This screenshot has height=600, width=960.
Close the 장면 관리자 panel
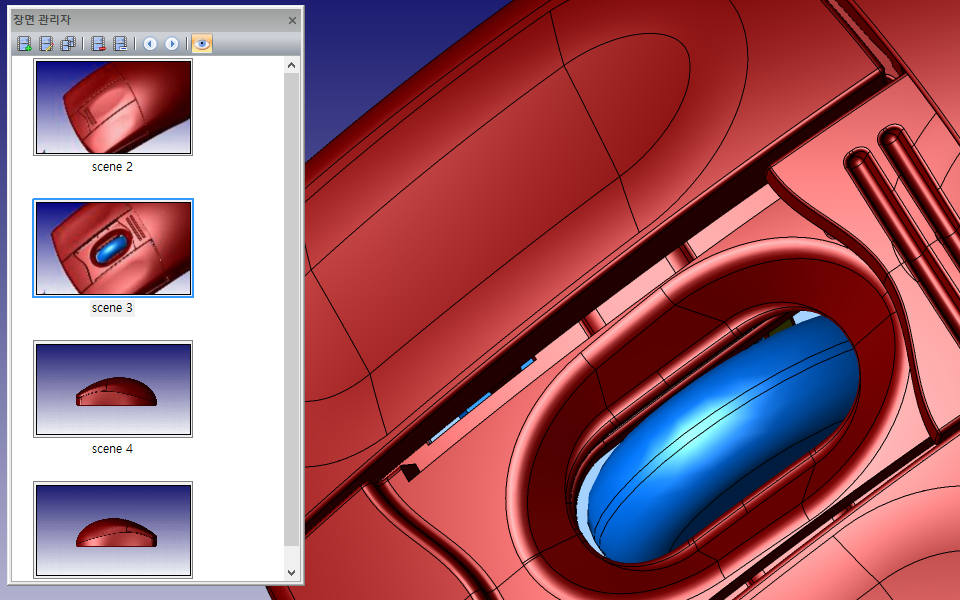pyautogui.click(x=292, y=20)
